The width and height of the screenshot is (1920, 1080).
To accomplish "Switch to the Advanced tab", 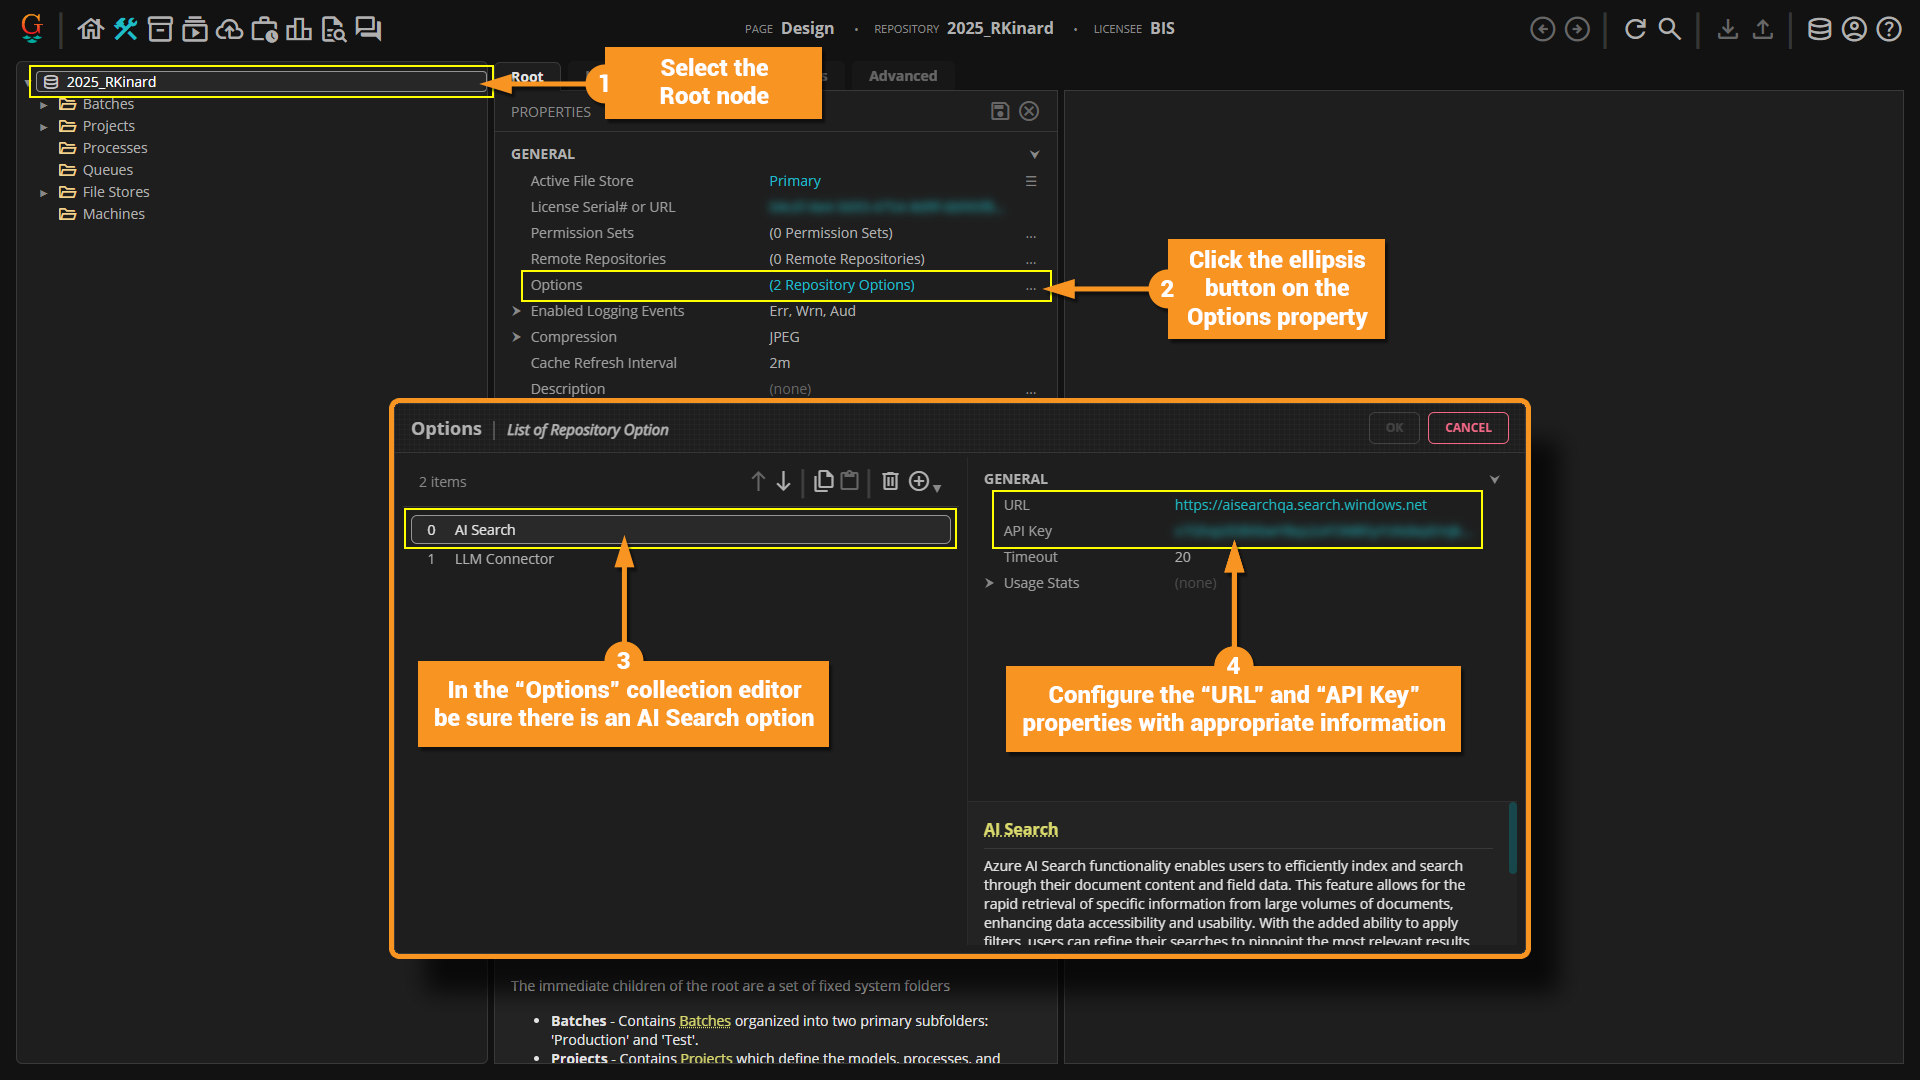I will 902,76.
